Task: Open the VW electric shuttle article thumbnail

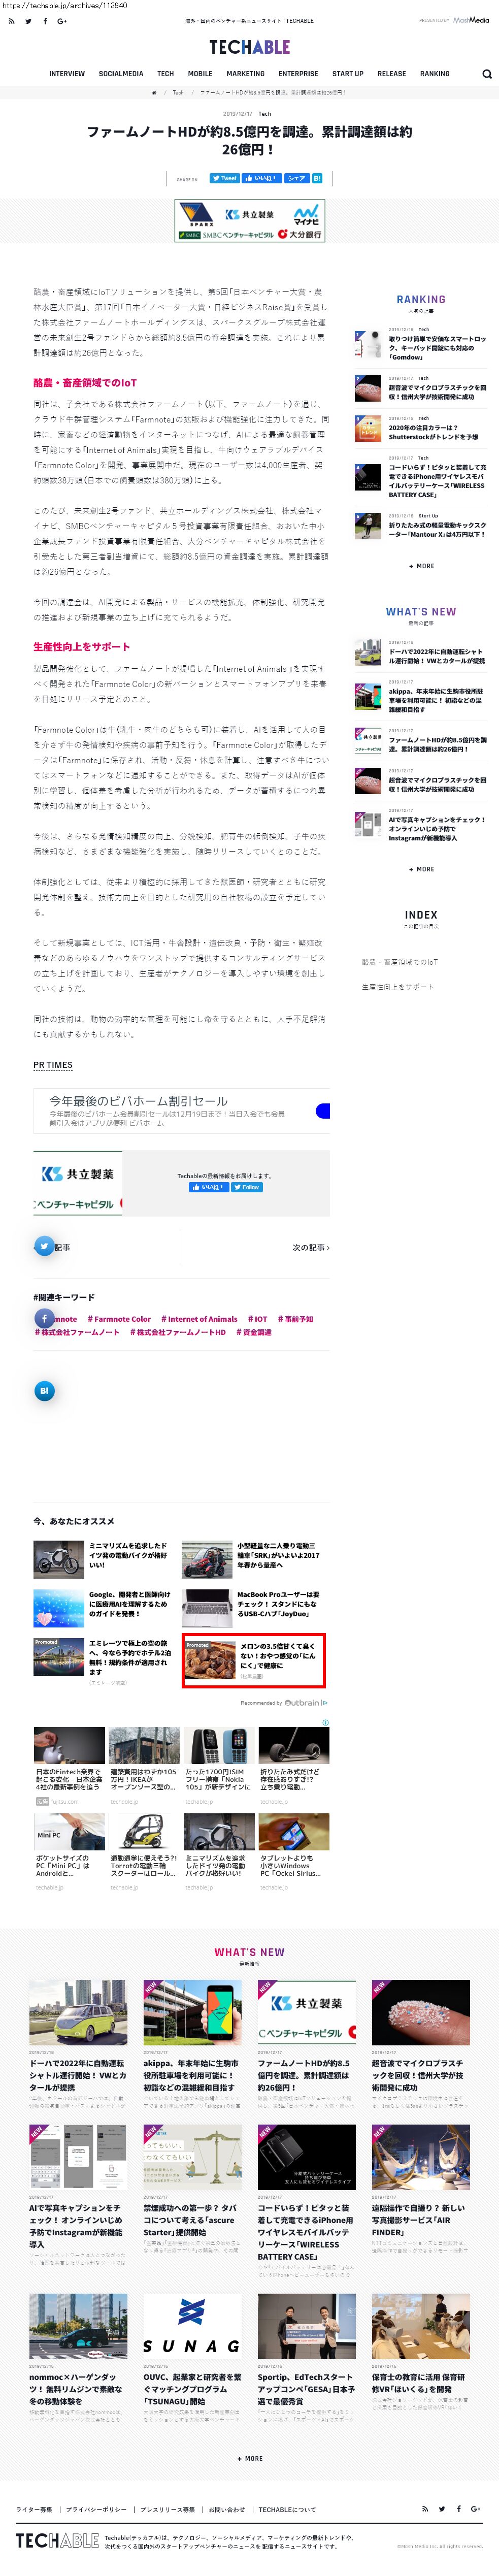Action: point(77,2013)
